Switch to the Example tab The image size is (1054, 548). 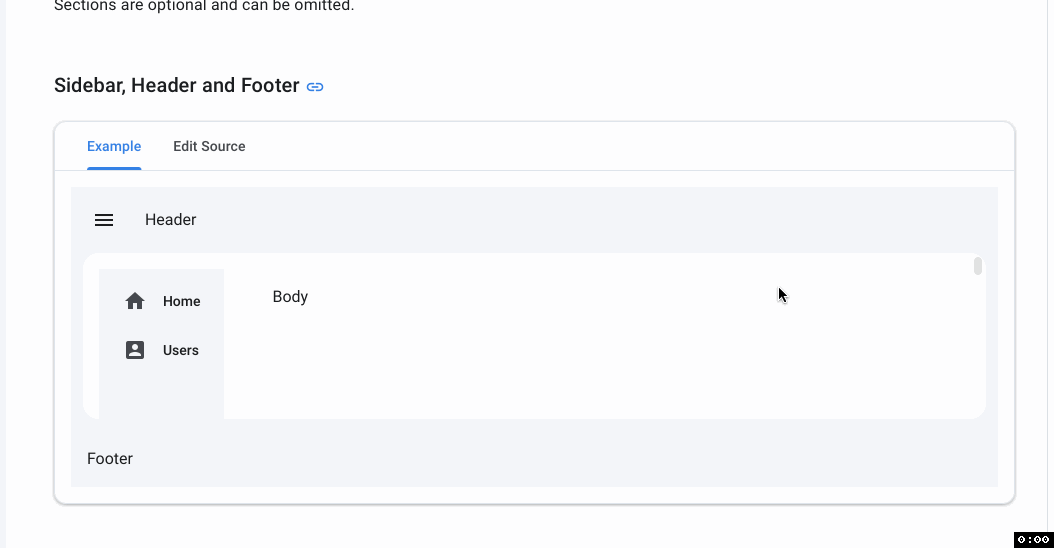click(x=114, y=146)
